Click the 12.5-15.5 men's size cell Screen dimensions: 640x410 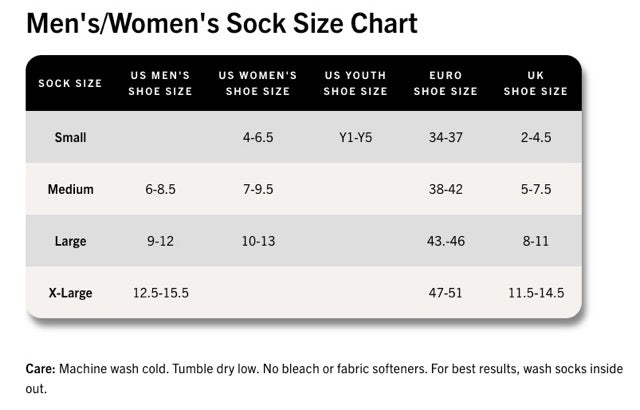(159, 293)
